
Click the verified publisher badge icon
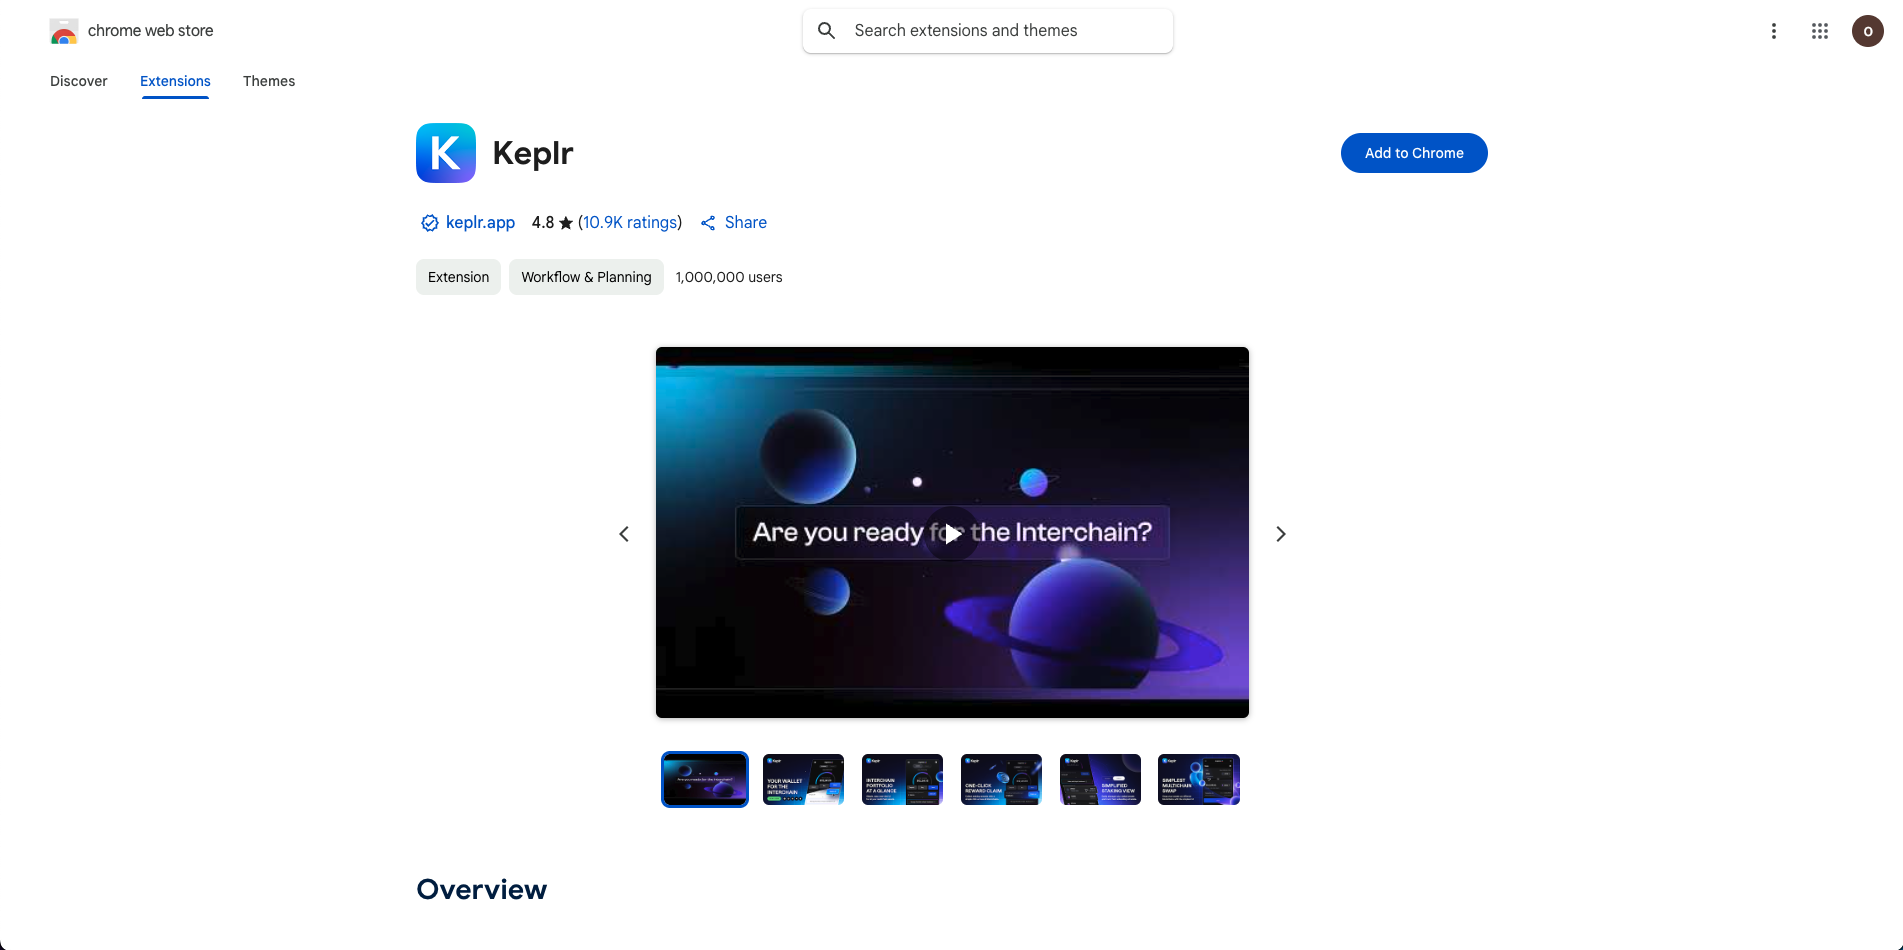click(429, 223)
